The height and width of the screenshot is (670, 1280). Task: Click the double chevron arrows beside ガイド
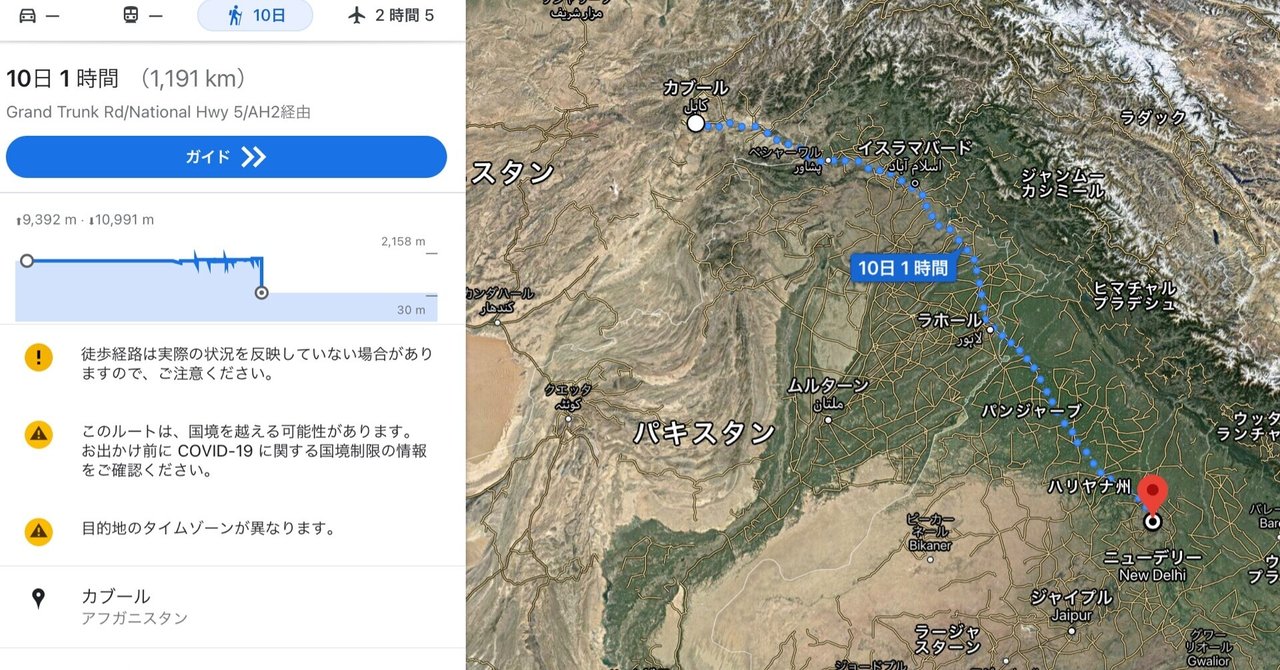[x=253, y=157]
